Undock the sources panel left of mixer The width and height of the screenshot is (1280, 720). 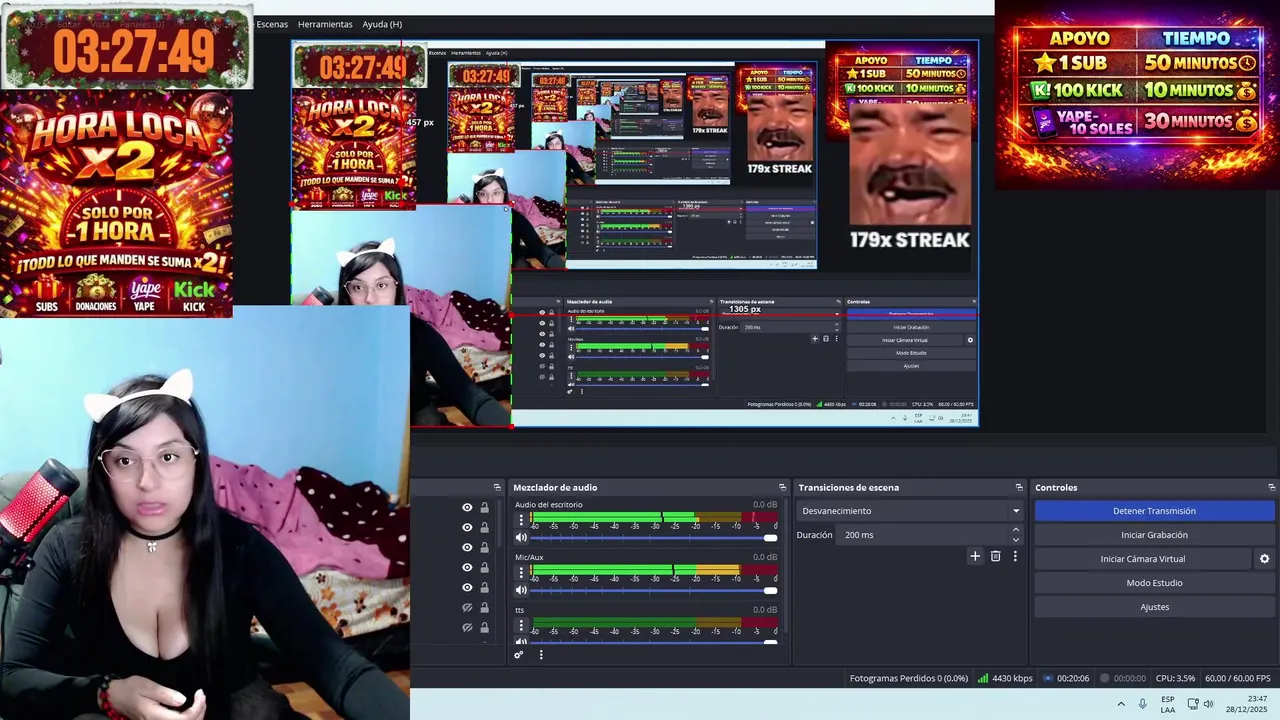(497, 487)
